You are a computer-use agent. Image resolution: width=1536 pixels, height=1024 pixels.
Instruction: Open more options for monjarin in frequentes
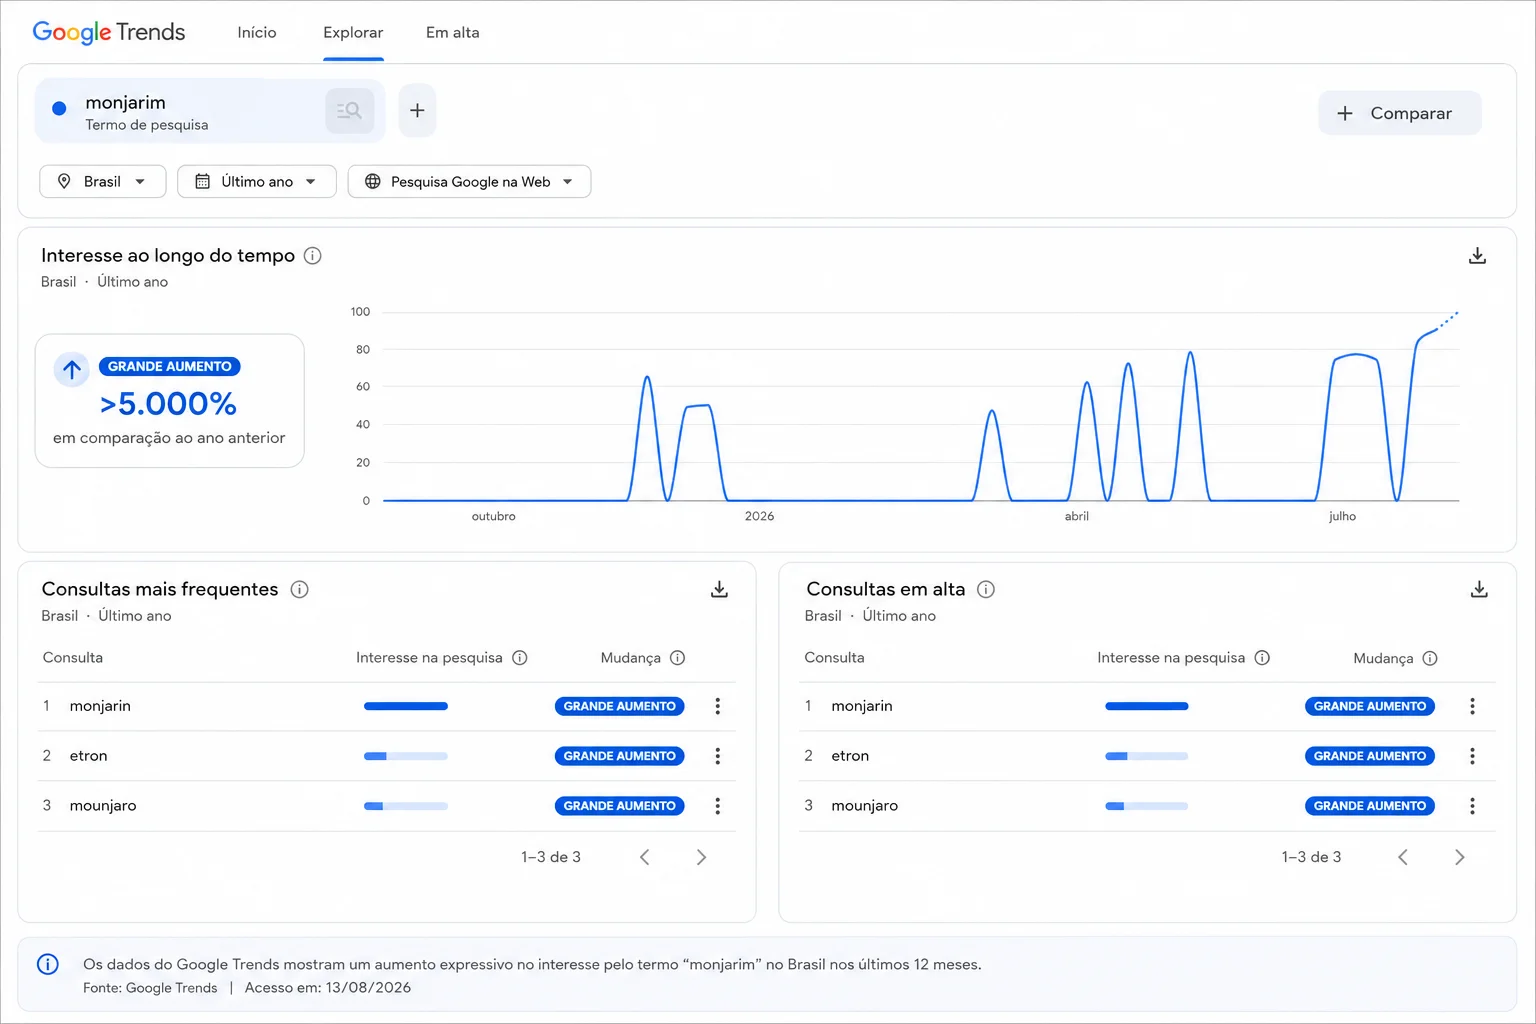(717, 706)
